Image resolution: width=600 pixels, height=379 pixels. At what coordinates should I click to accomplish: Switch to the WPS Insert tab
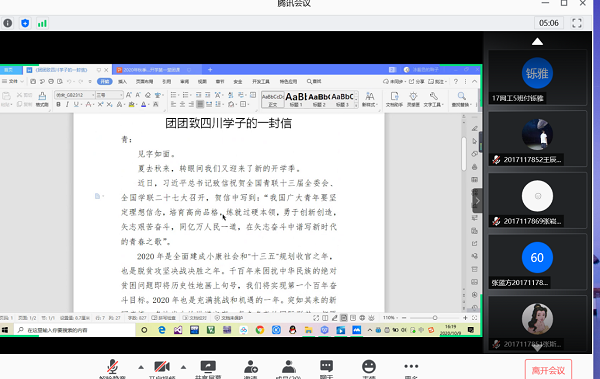point(122,81)
